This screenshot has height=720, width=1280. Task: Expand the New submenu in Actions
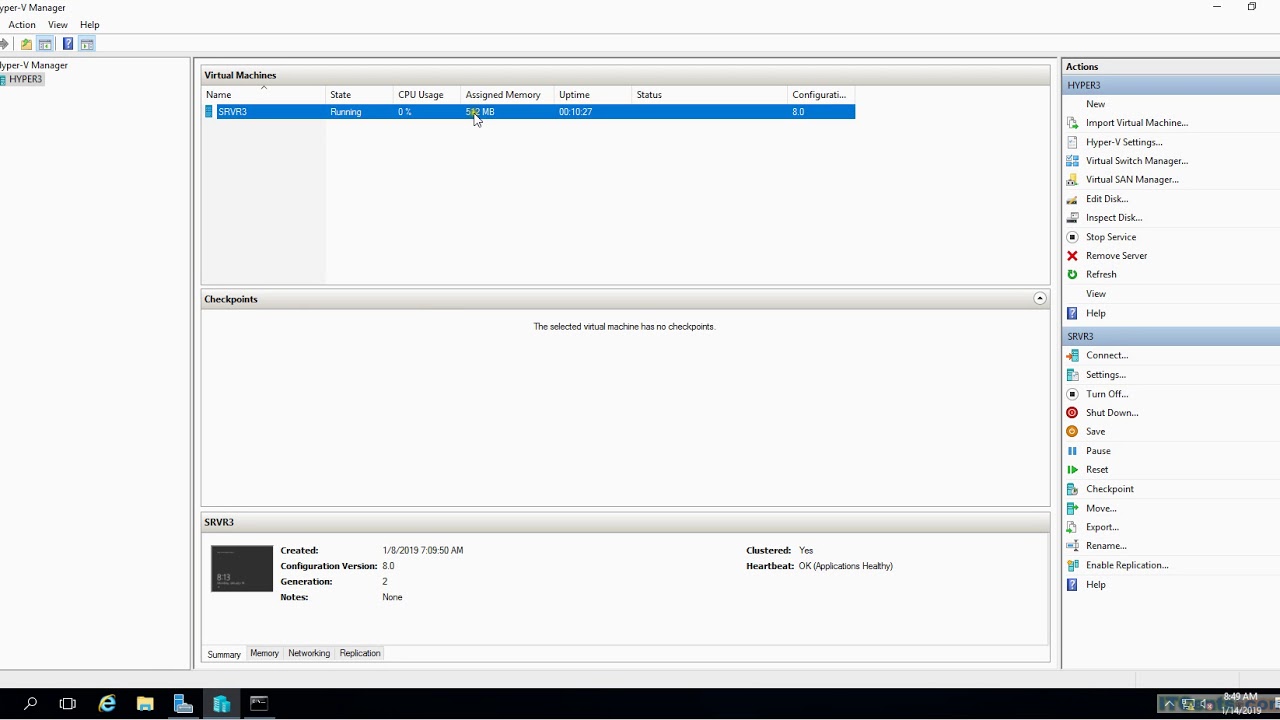[x=1096, y=104]
